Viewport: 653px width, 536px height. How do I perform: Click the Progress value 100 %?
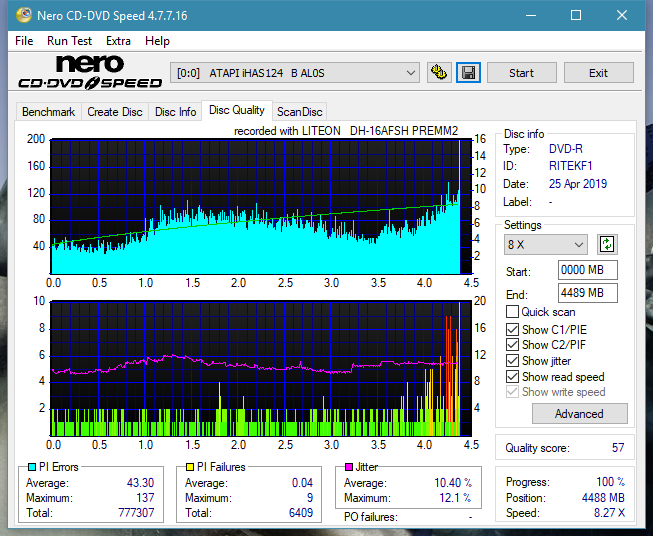click(x=611, y=482)
